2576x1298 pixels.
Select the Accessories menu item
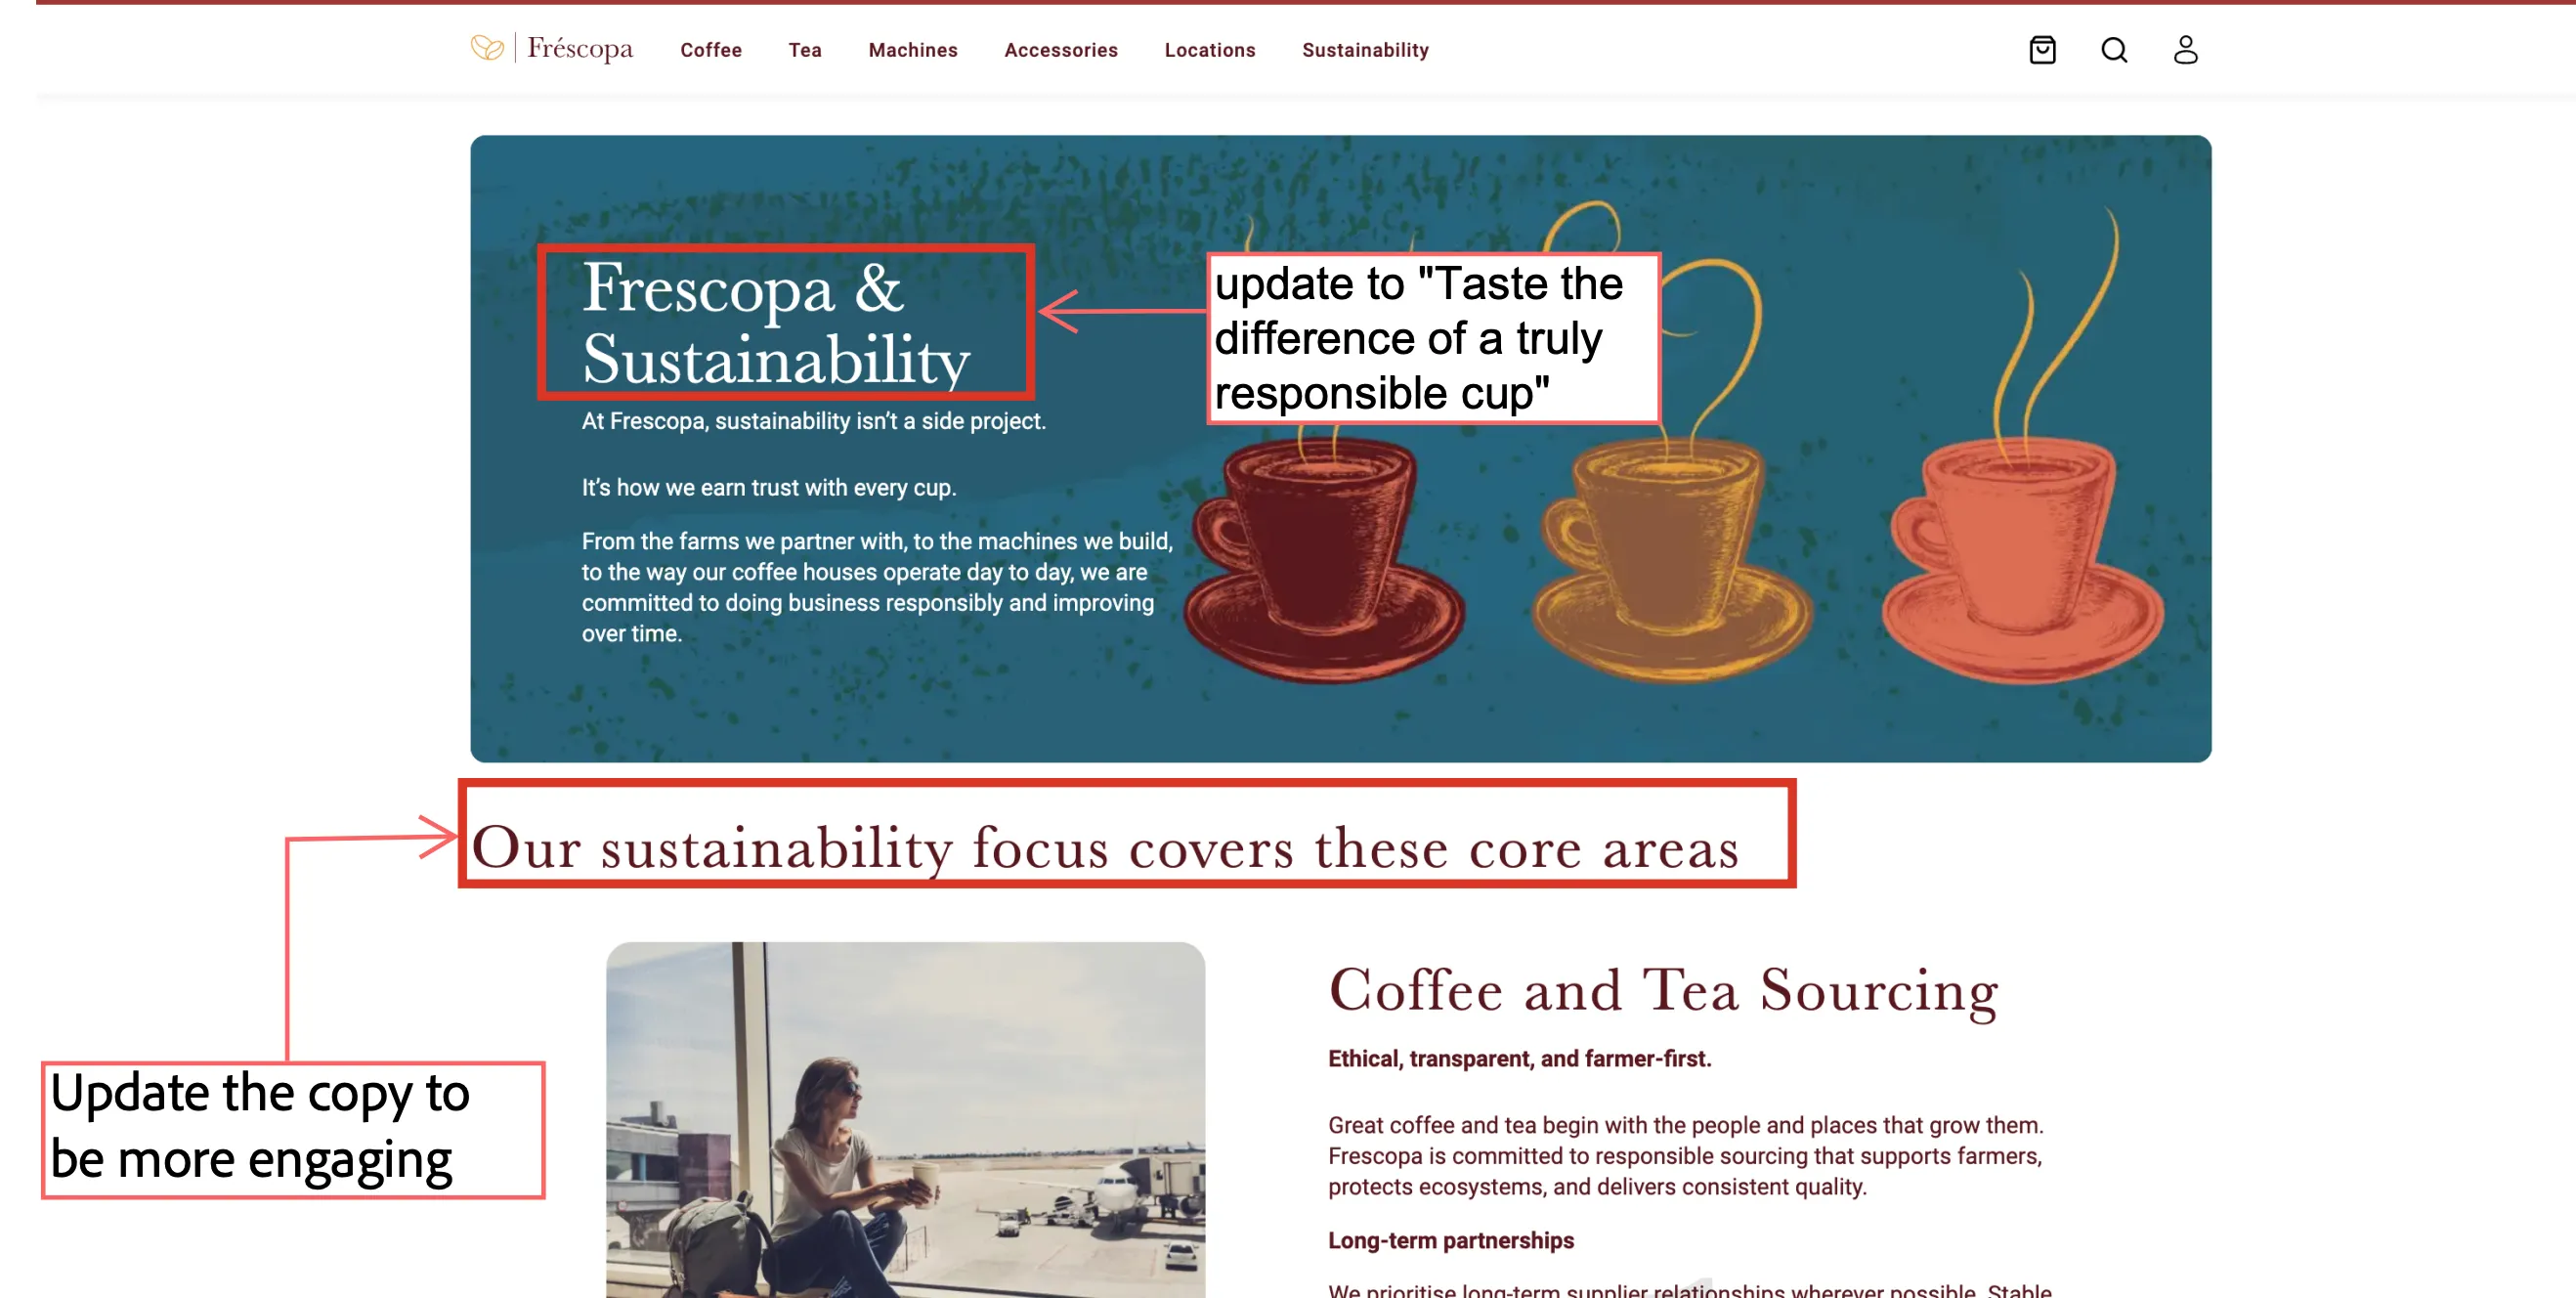click(x=1060, y=50)
